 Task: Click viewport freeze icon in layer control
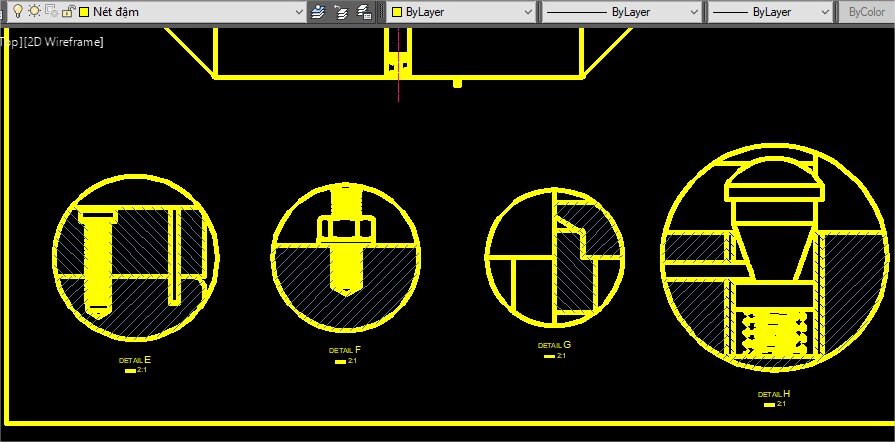click(51, 11)
